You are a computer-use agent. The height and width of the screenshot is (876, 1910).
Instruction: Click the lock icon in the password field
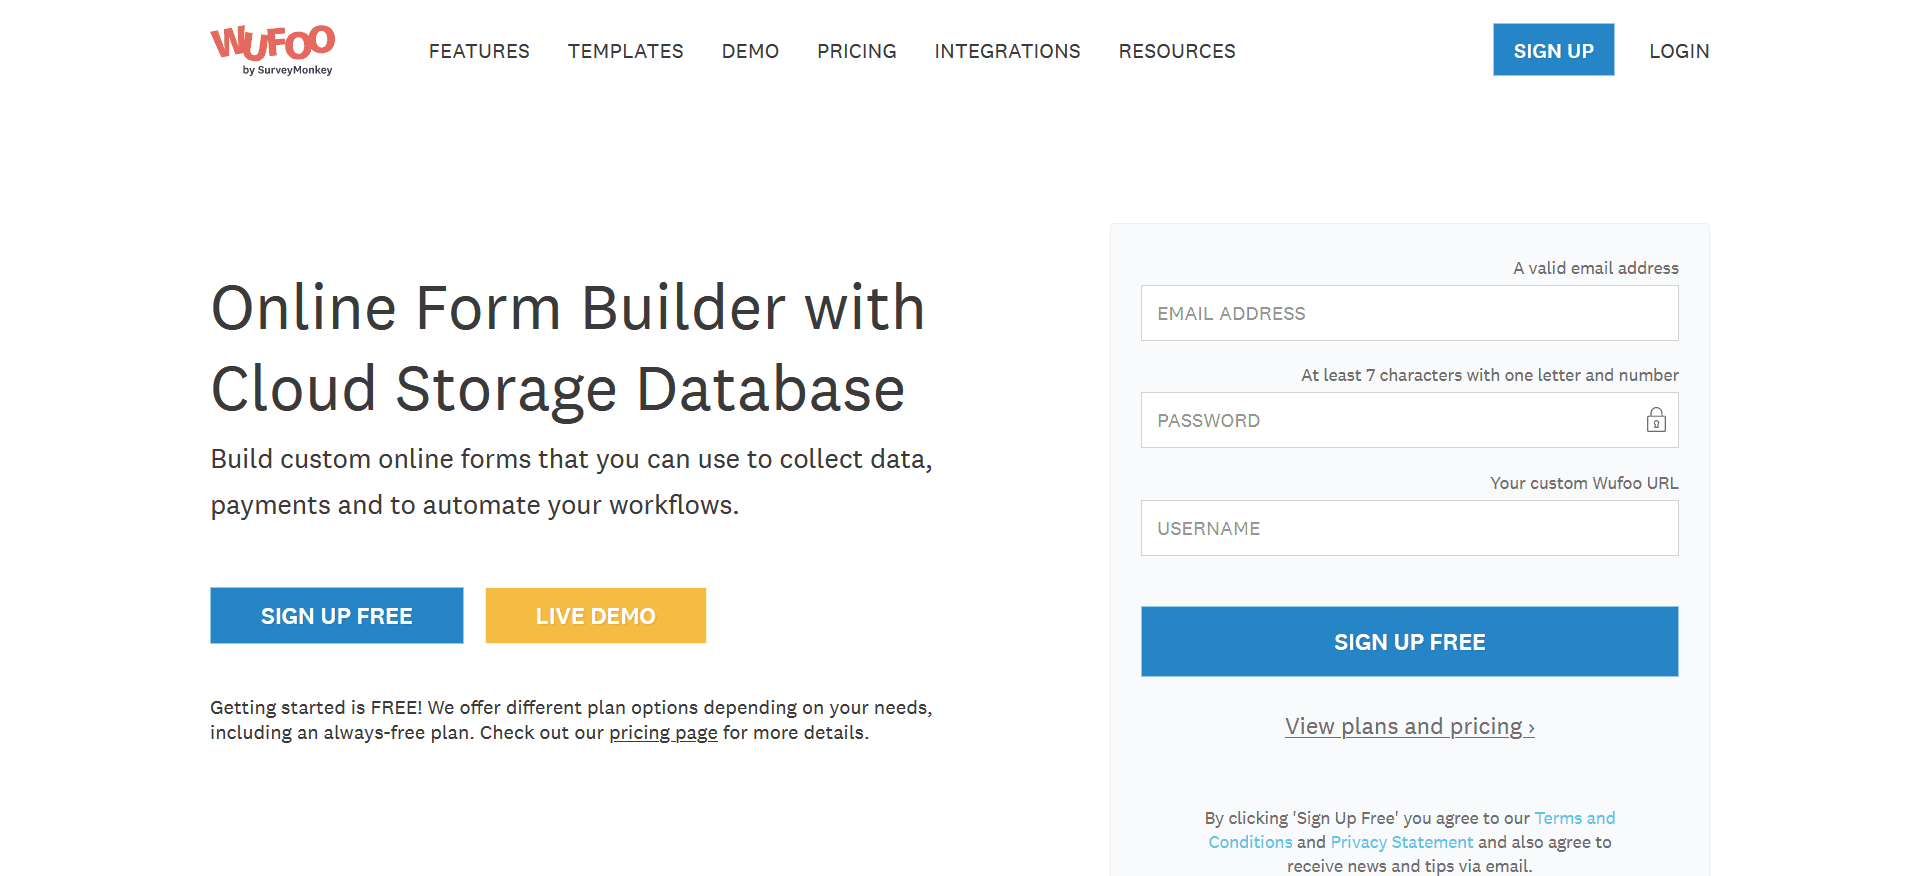[x=1656, y=420]
